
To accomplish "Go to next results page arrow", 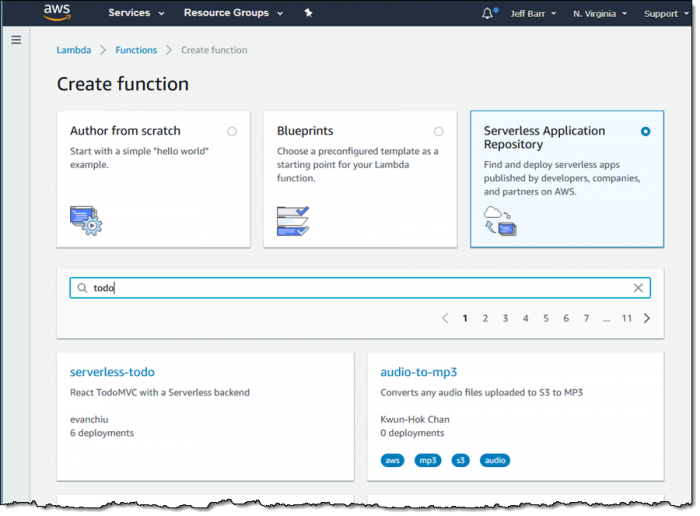I will coord(647,318).
